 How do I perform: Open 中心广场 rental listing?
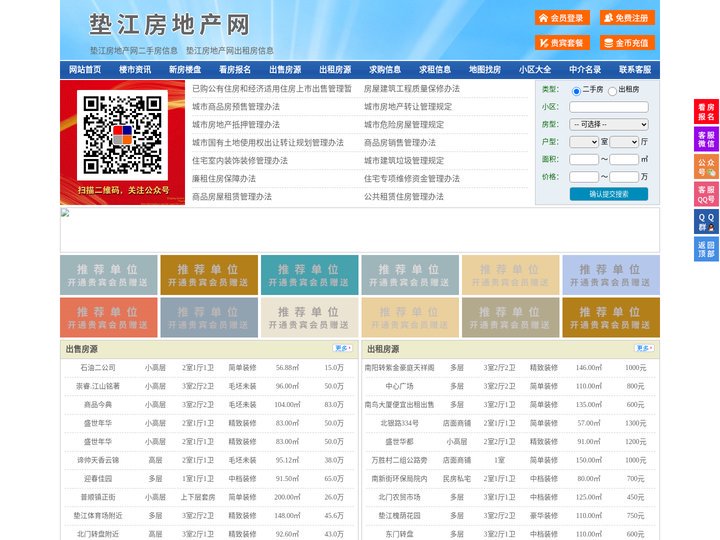399,386
